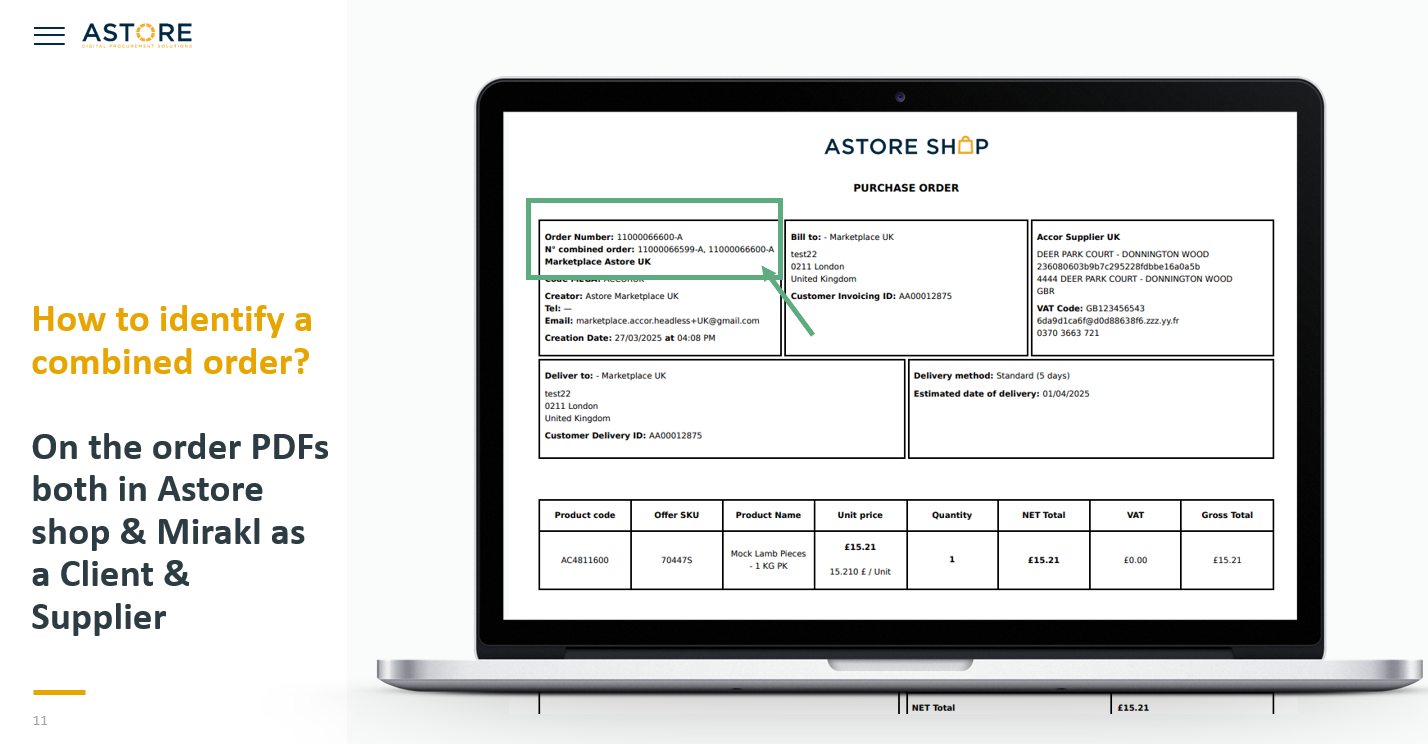
Task: Select quantity value 1 cell
Action: (952, 560)
